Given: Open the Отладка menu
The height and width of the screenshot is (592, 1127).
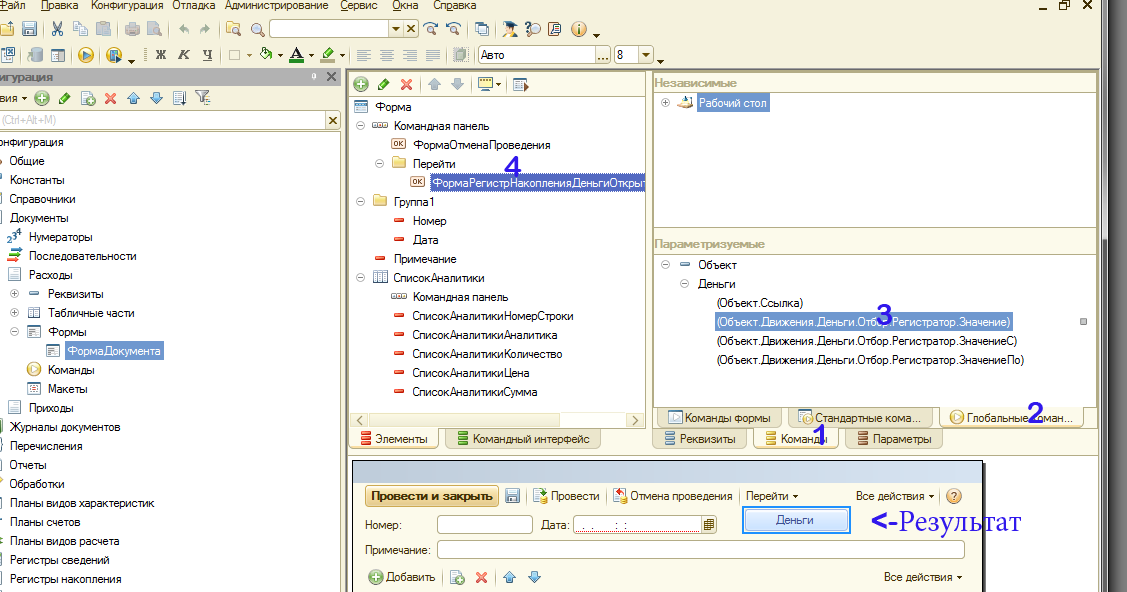Looking at the screenshot, I should pyautogui.click(x=194, y=6).
